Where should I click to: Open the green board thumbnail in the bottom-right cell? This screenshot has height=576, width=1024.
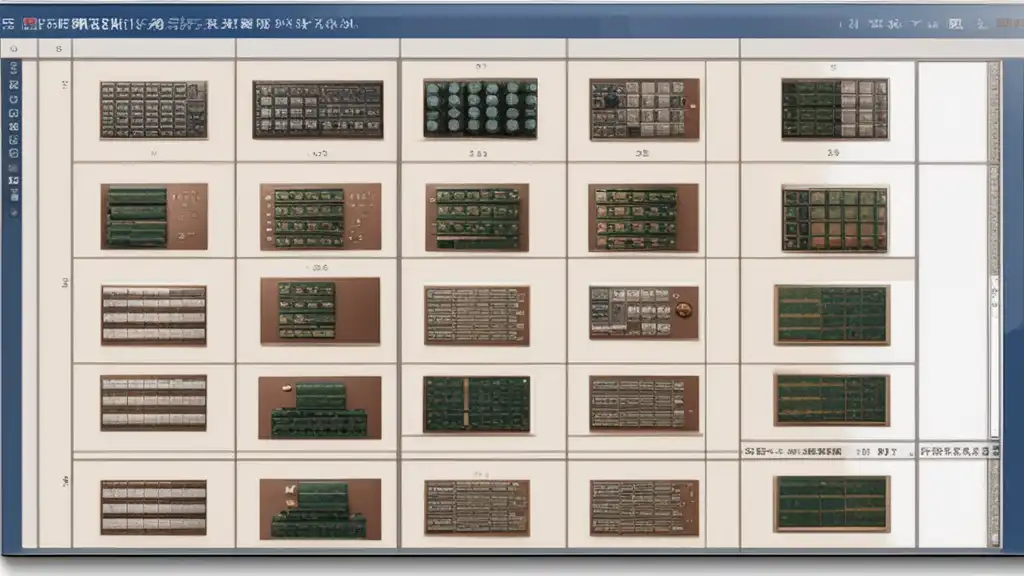[832, 504]
